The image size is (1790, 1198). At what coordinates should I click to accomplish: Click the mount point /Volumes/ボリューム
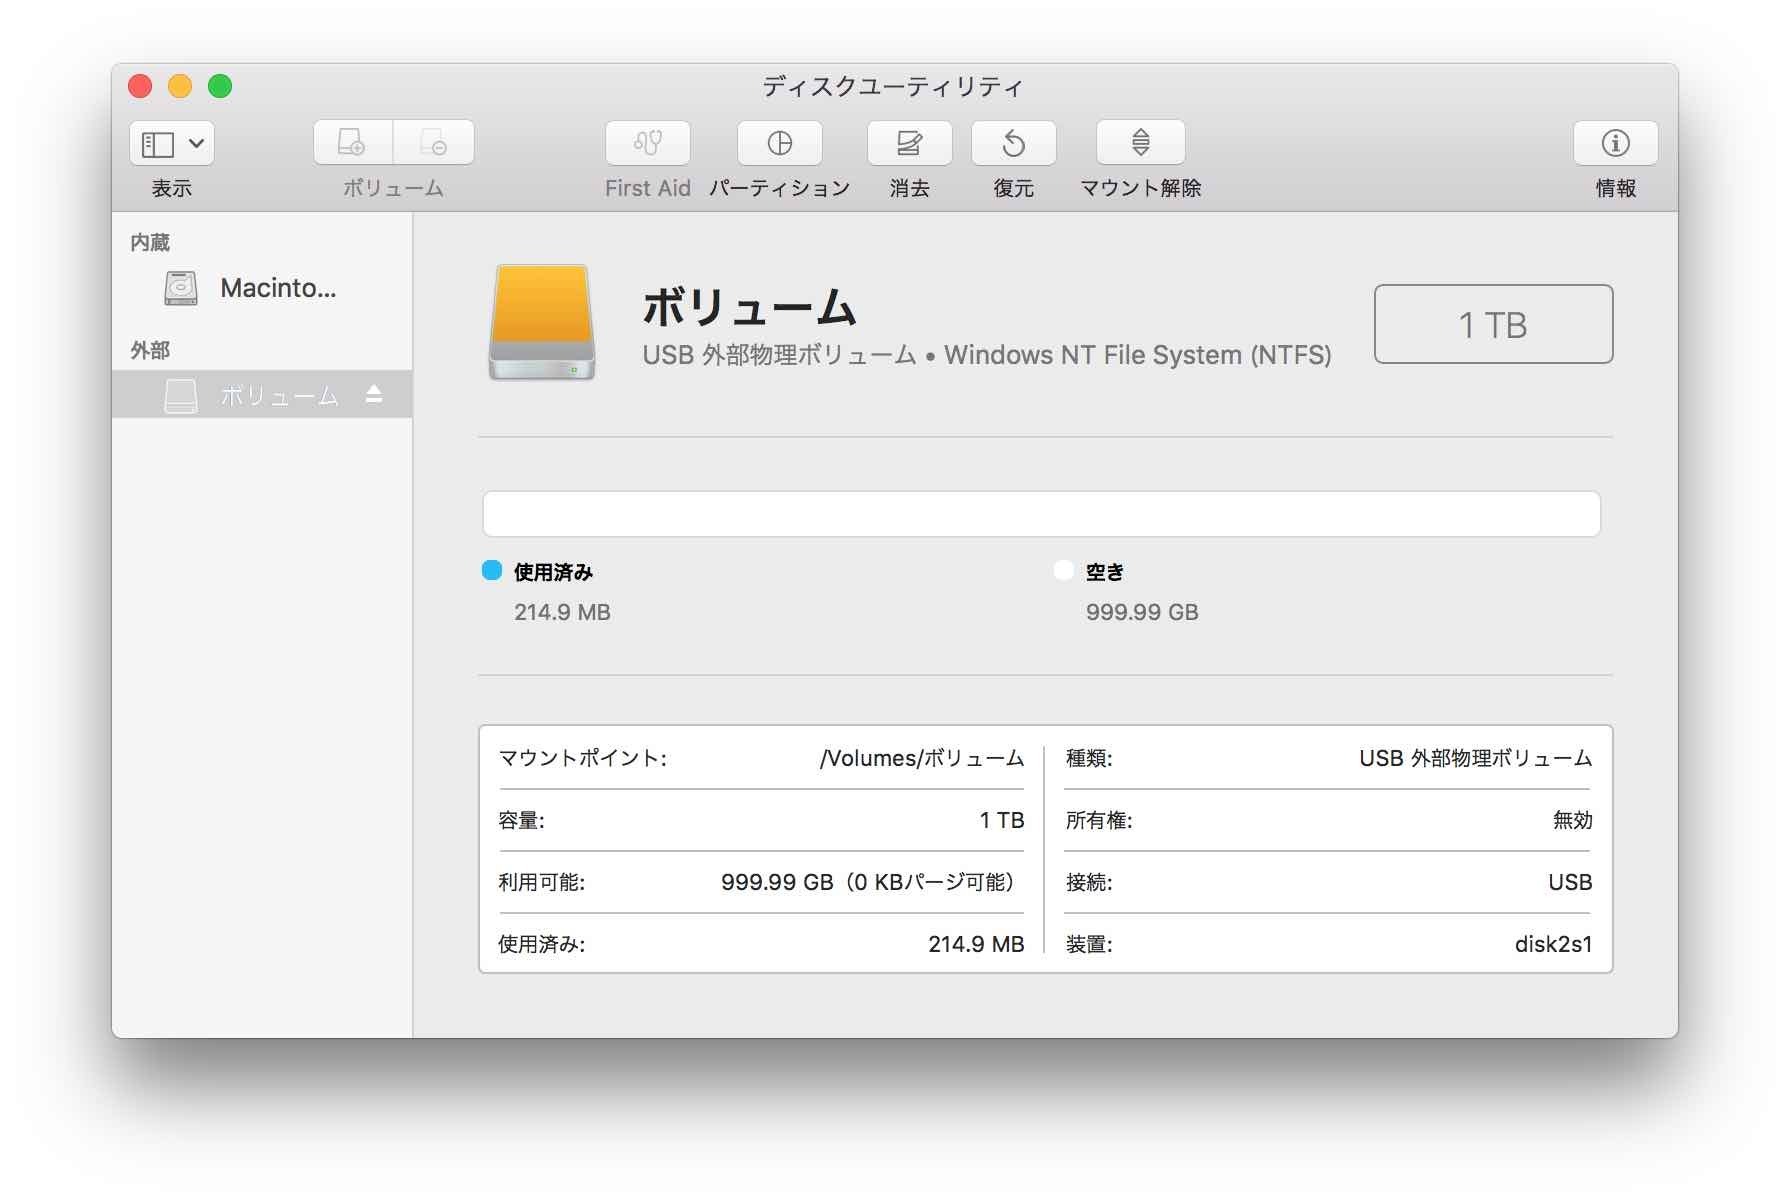click(x=922, y=758)
